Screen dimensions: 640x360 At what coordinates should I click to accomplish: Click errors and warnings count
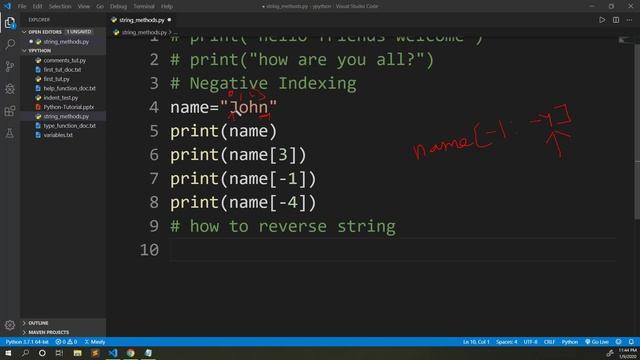pos(66,342)
